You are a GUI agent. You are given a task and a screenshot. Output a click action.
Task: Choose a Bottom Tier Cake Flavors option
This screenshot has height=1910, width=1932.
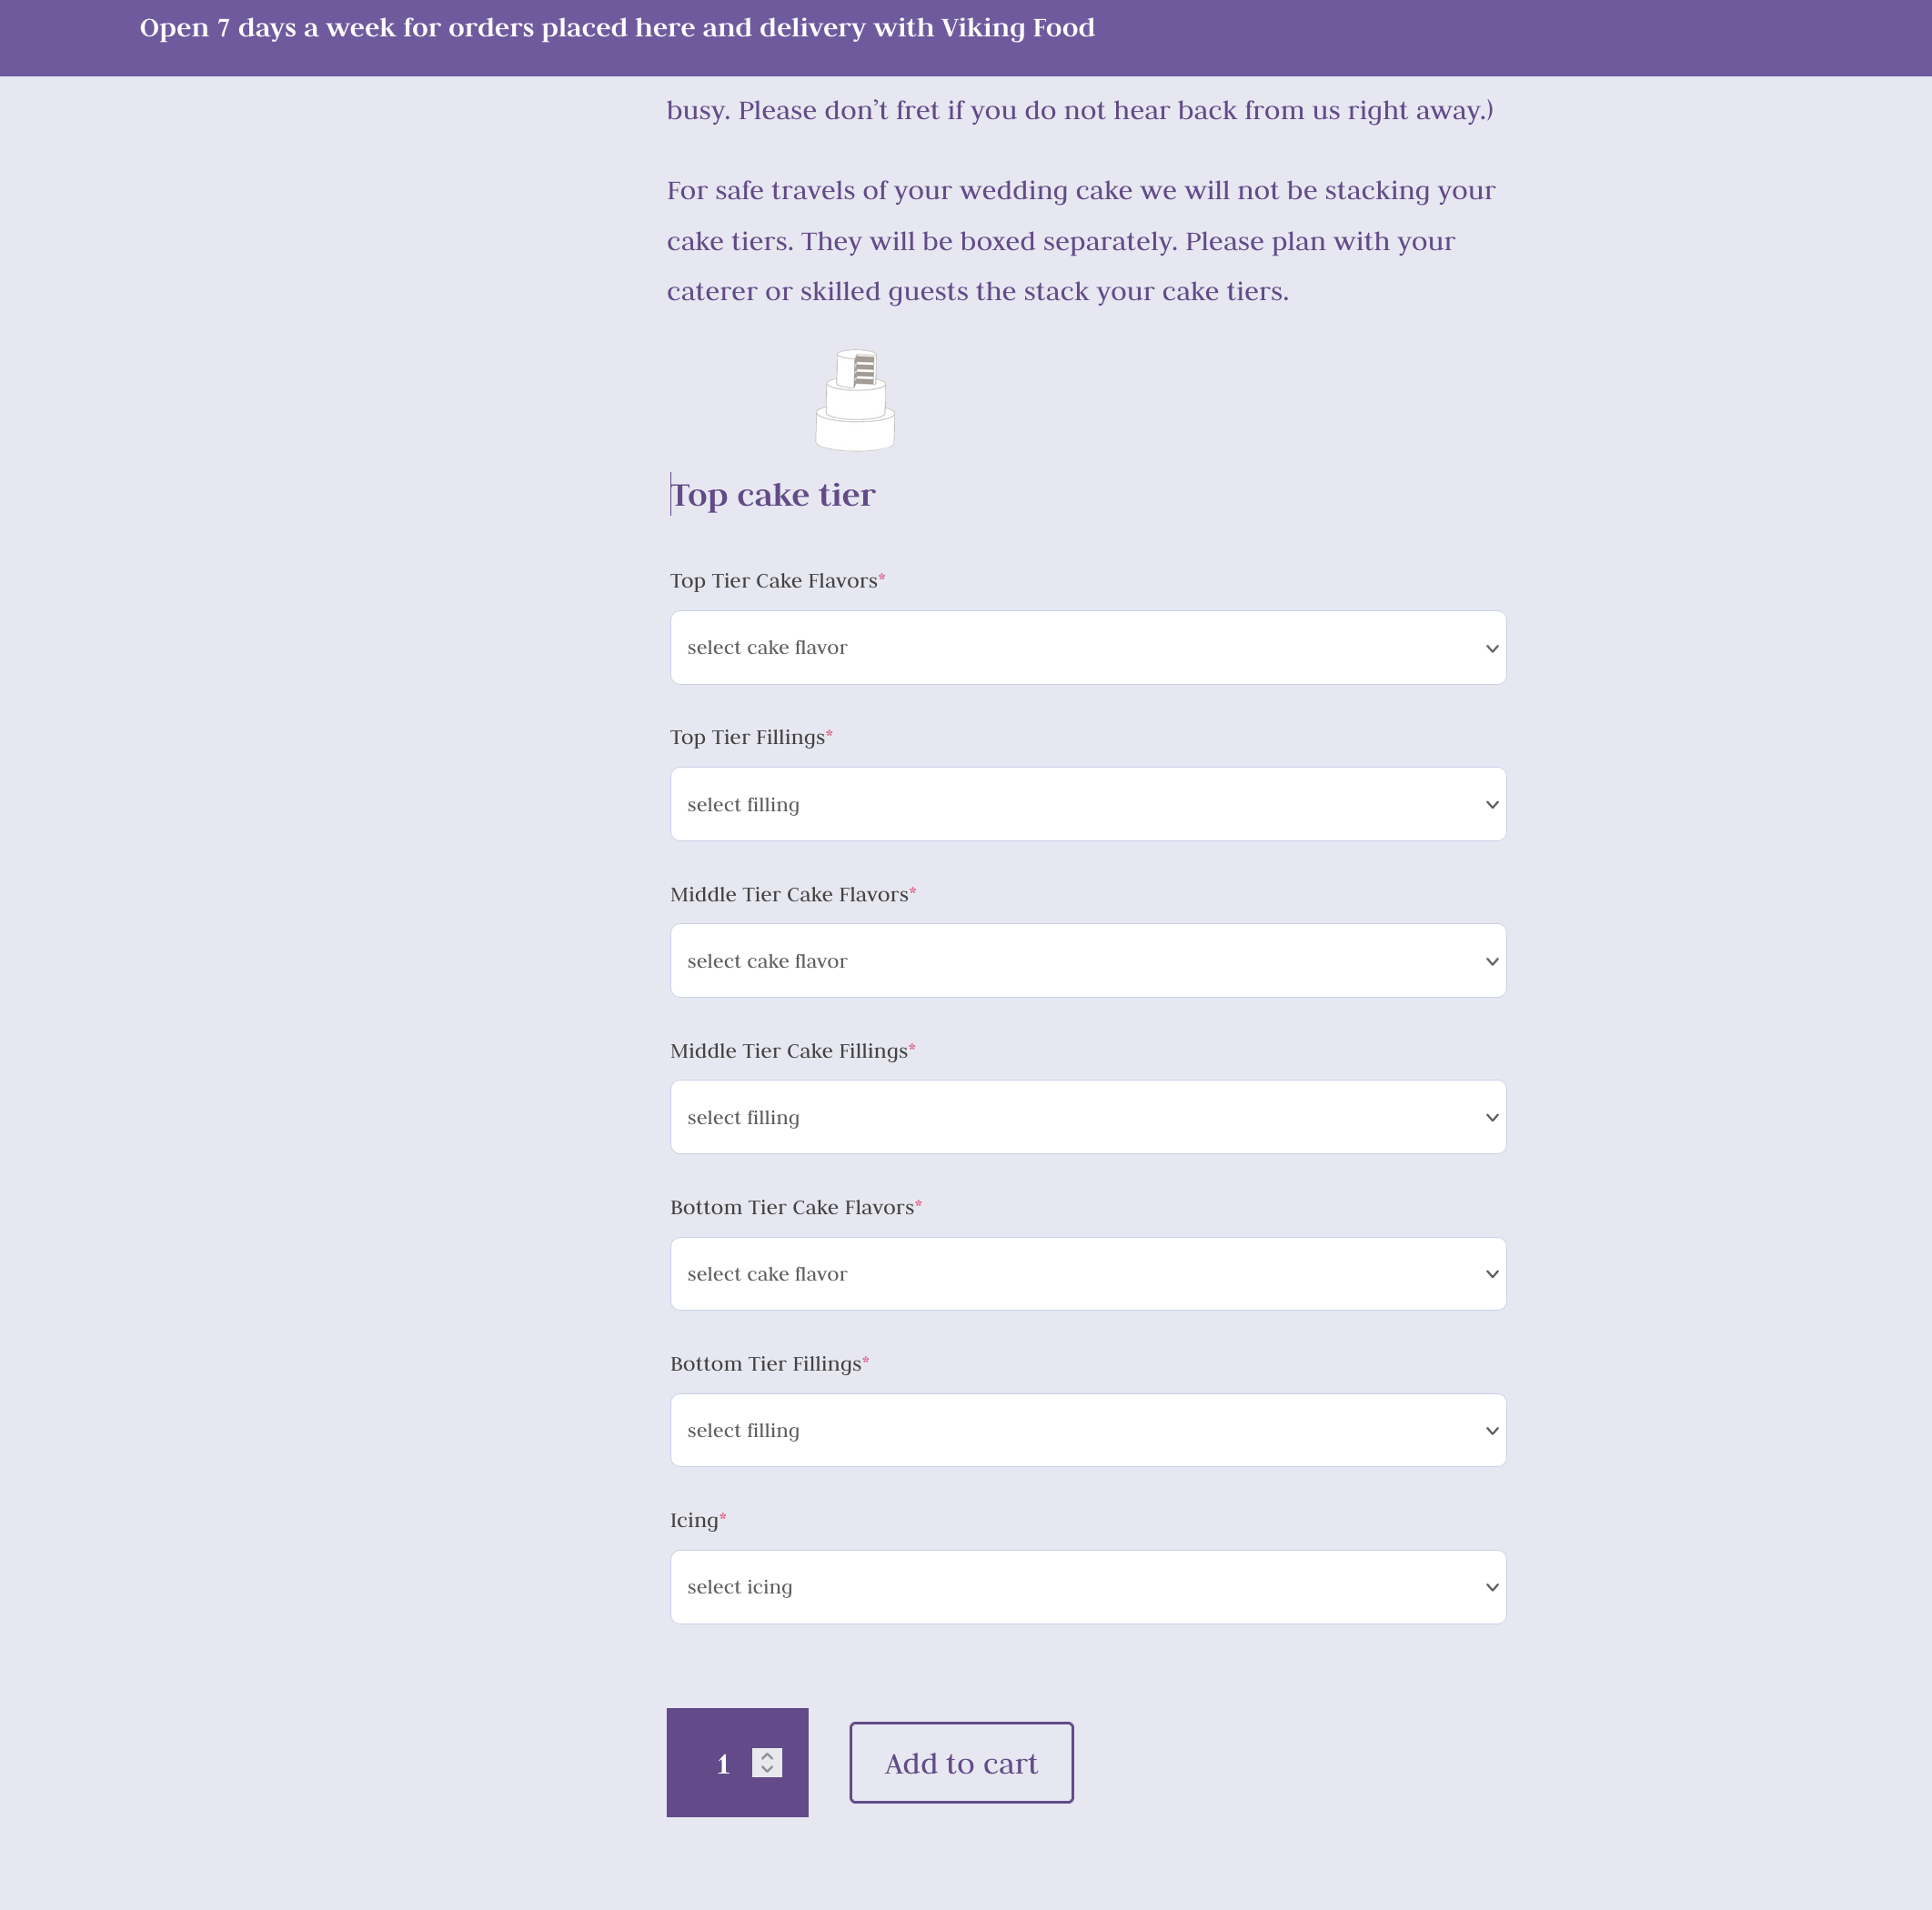coord(1088,1274)
